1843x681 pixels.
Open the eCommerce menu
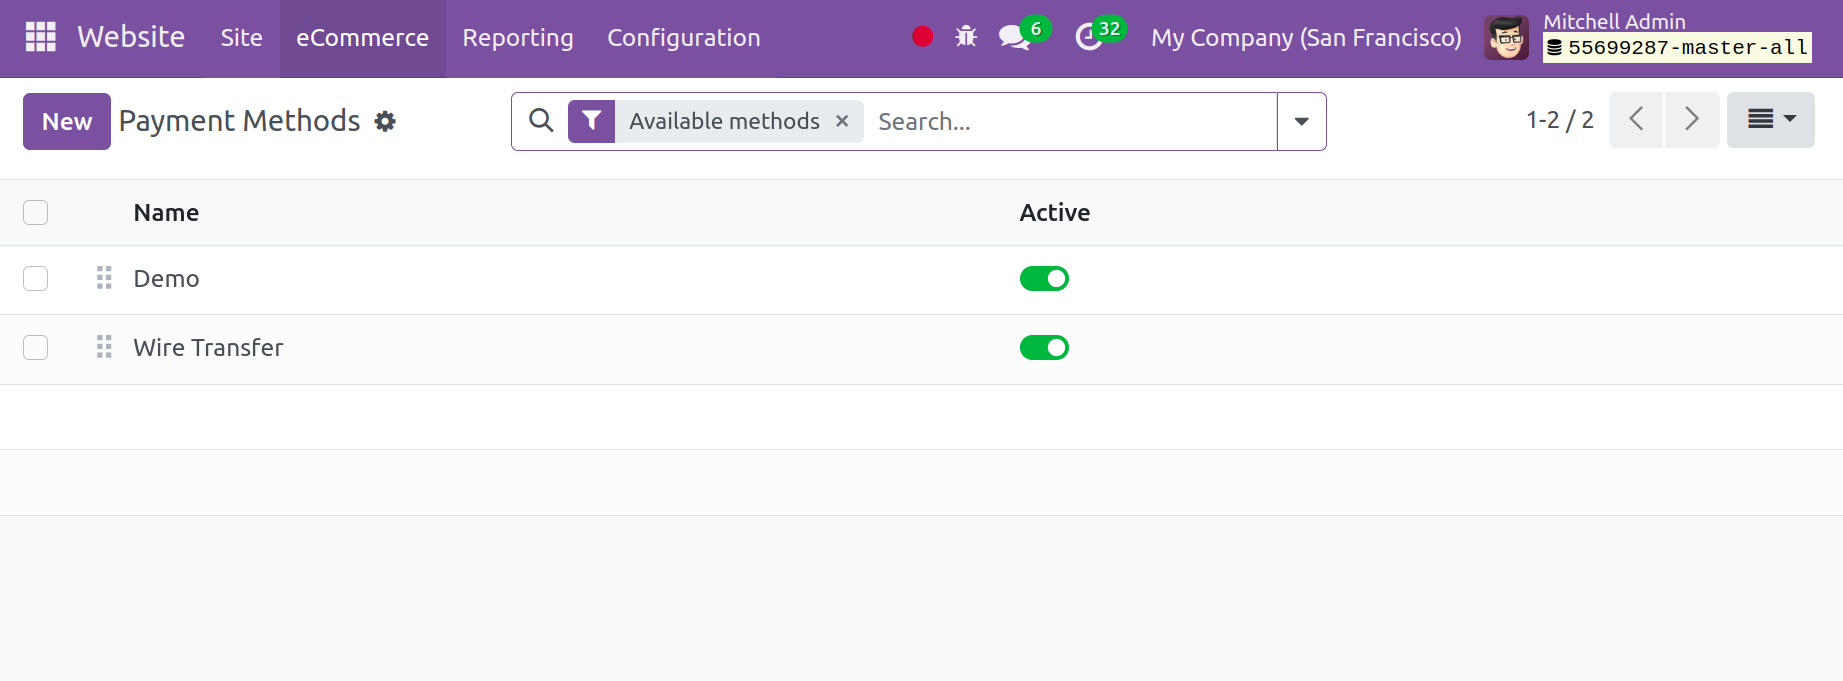362,38
